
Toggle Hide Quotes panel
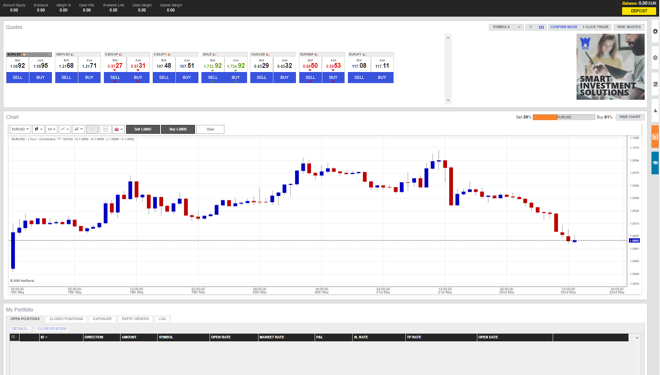click(629, 27)
